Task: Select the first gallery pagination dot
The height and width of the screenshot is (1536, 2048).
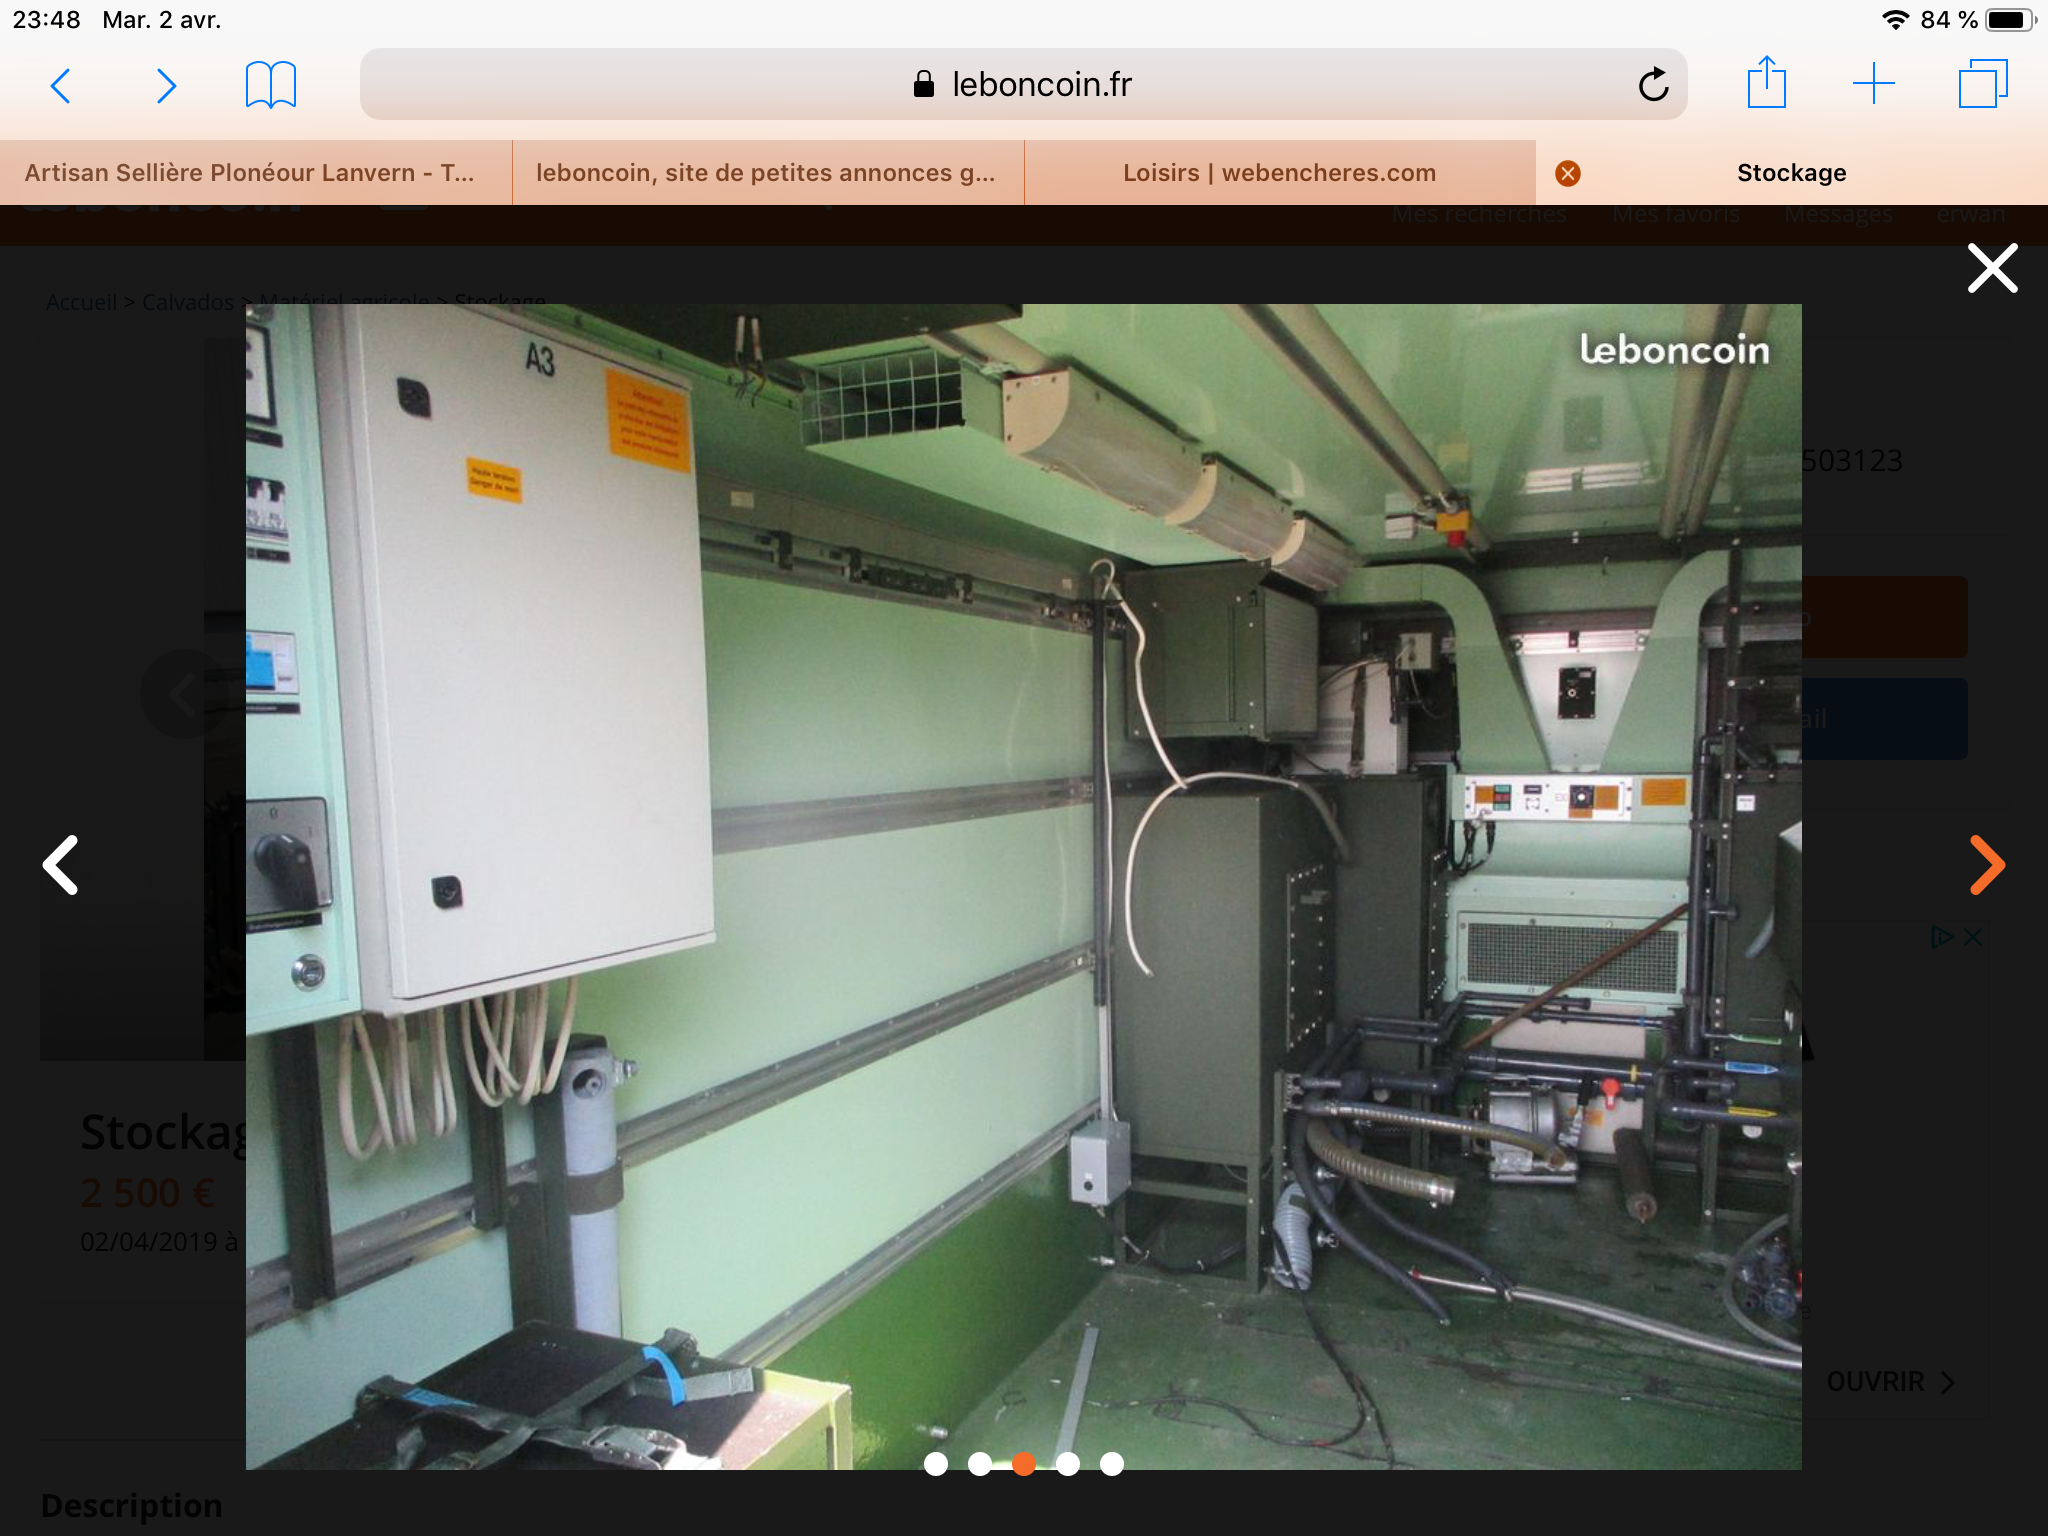Action: tap(936, 1464)
